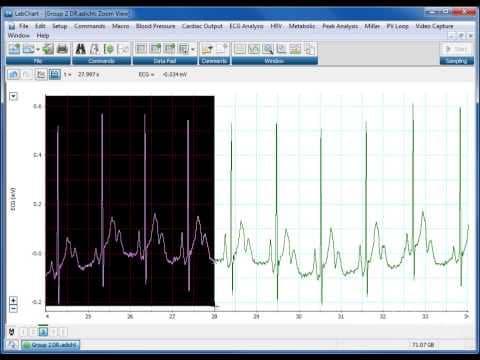Open the Edit menu
Image resolution: width=480 pixels, height=360 pixels.
pyautogui.click(x=40, y=26)
